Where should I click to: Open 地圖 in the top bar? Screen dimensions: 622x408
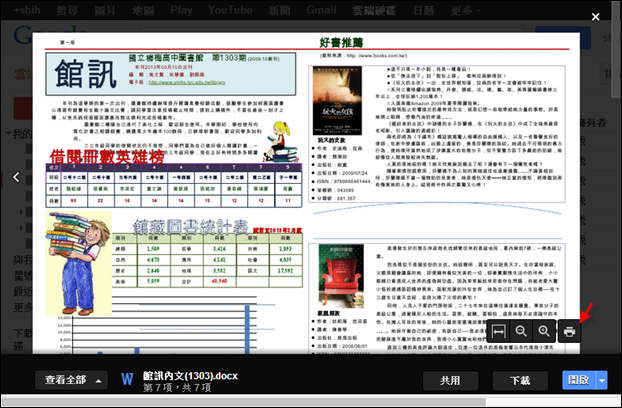point(143,10)
